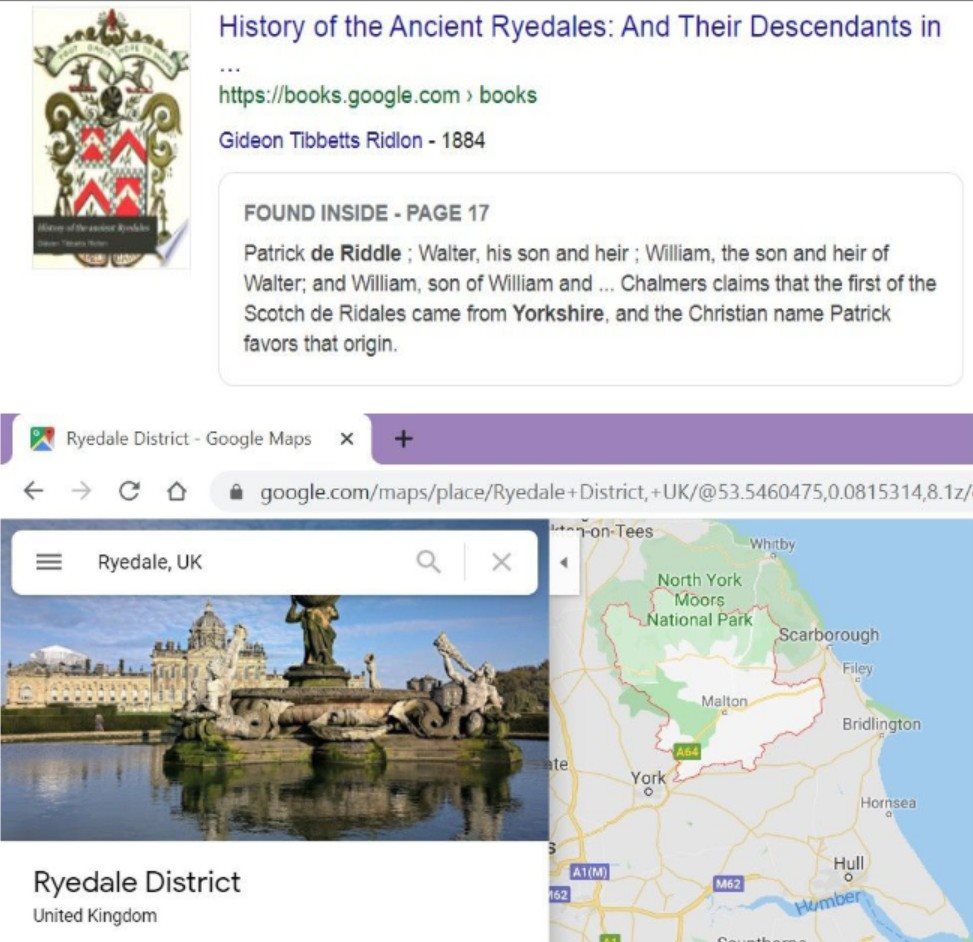Image resolution: width=973 pixels, height=942 pixels.
Task: Collapse the Google Maps side panel
Action: pyautogui.click(x=564, y=563)
